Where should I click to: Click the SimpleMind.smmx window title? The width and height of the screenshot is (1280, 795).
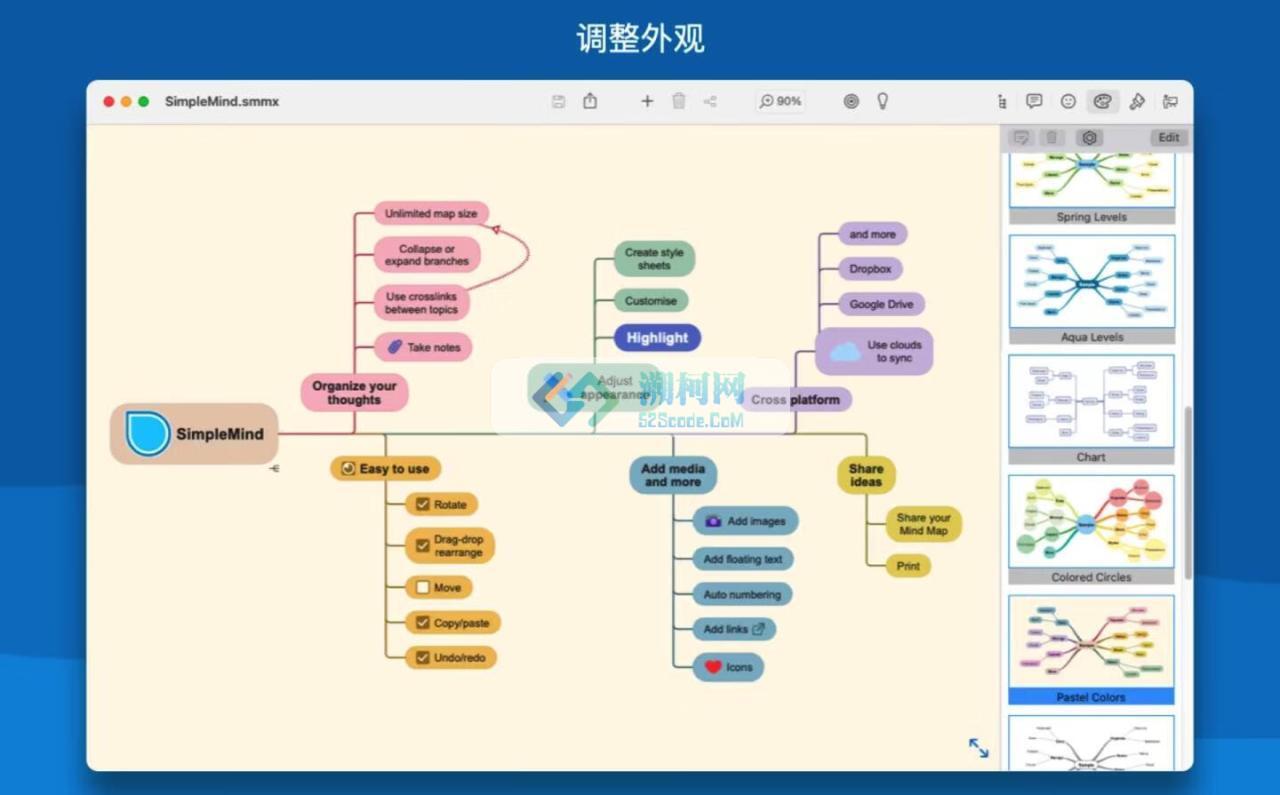click(222, 101)
